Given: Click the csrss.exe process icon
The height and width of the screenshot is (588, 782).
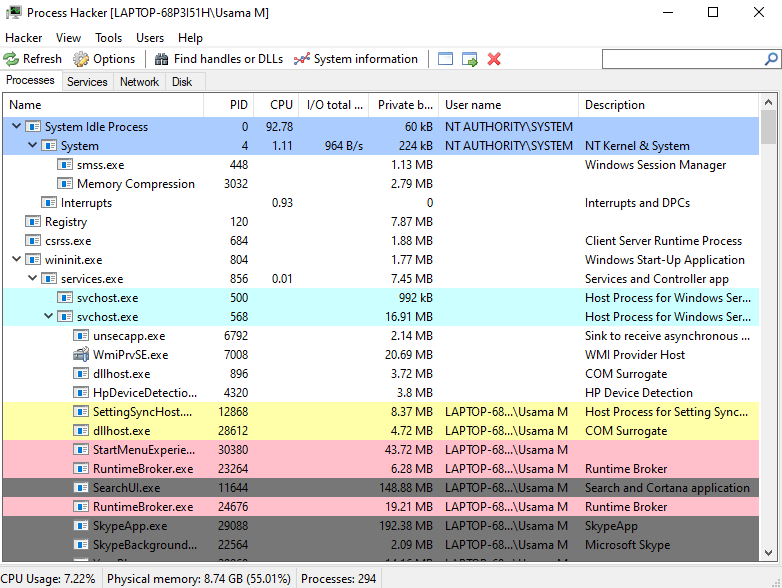Looking at the screenshot, I should pos(33,240).
